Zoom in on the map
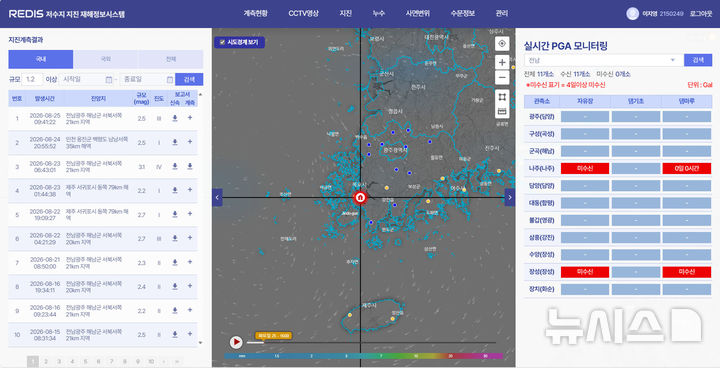 point(502,62)
